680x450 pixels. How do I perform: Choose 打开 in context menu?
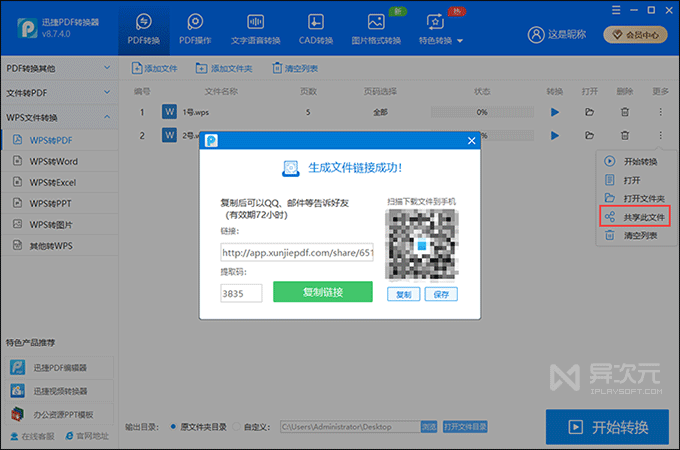(636, 180)
